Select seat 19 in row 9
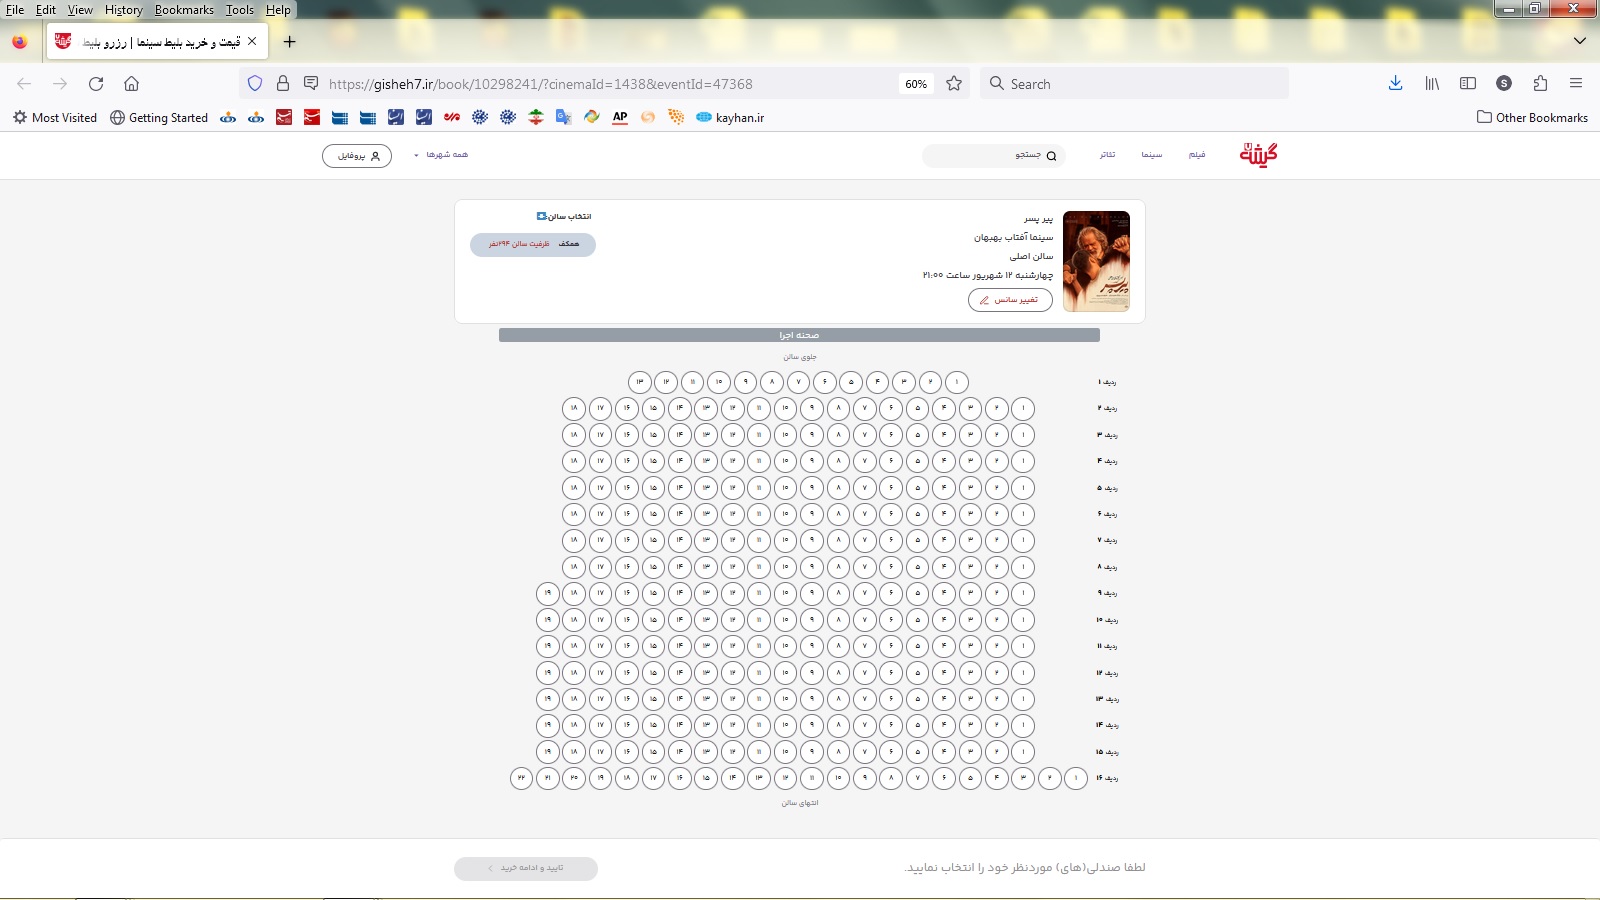This screenshot has width=1600, height=900. point(548,593)
